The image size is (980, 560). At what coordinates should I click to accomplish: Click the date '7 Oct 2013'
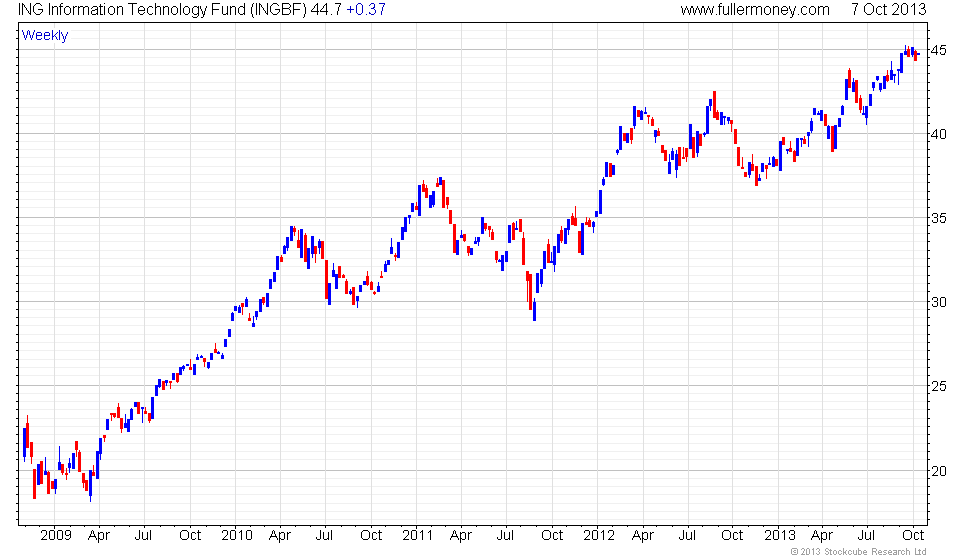[x=888, y=10]
